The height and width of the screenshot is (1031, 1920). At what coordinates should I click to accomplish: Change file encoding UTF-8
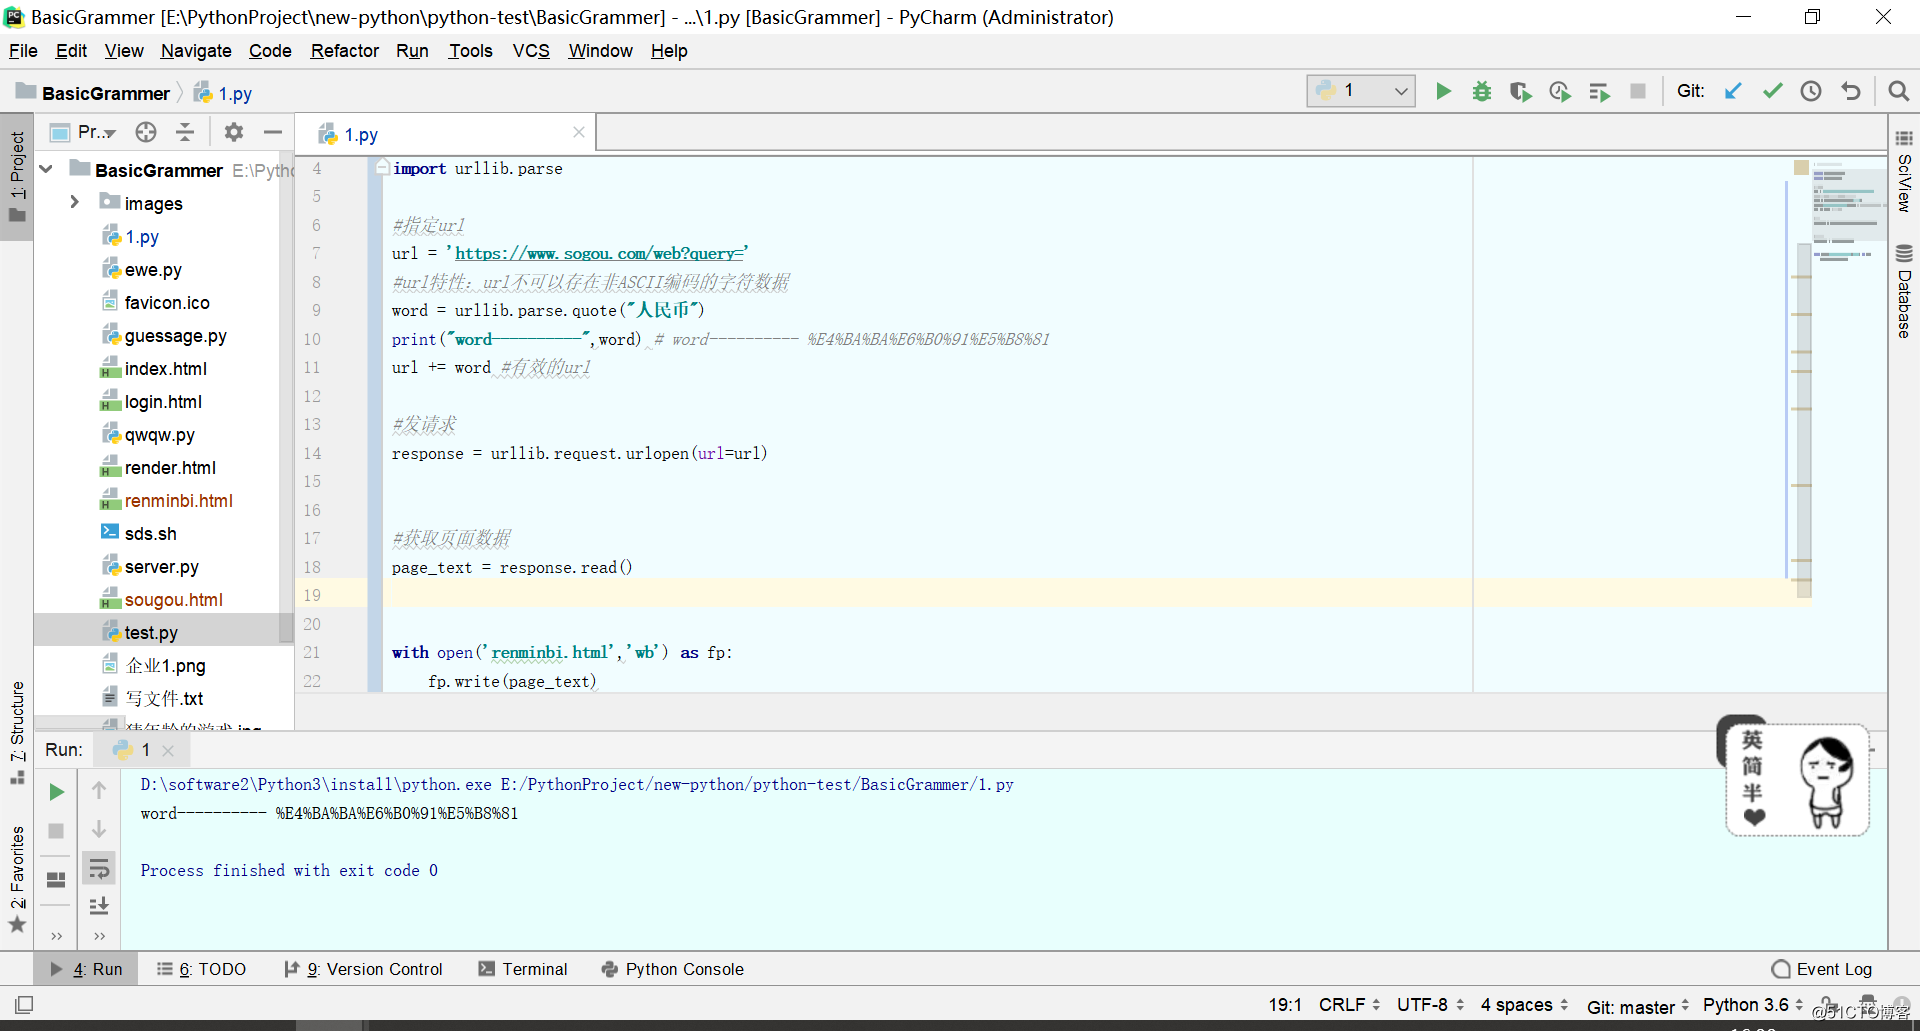(1430, 1005)
